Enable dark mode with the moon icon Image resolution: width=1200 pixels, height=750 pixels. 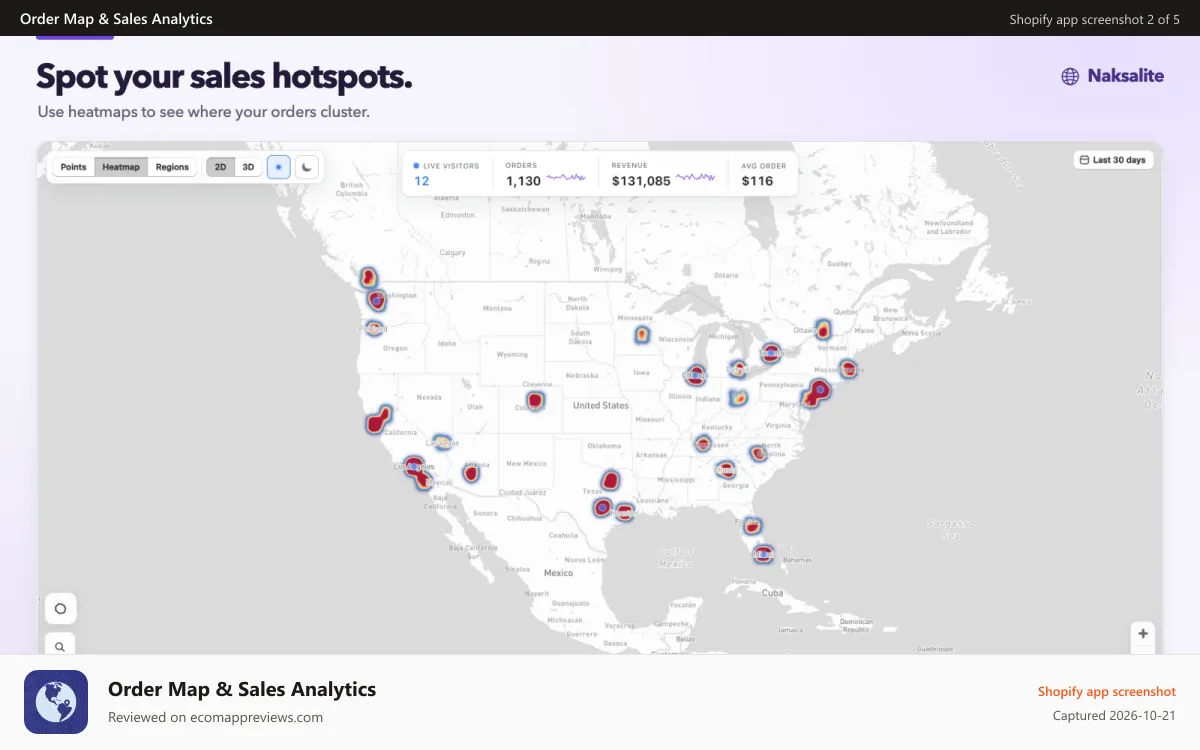coord(307,167)
